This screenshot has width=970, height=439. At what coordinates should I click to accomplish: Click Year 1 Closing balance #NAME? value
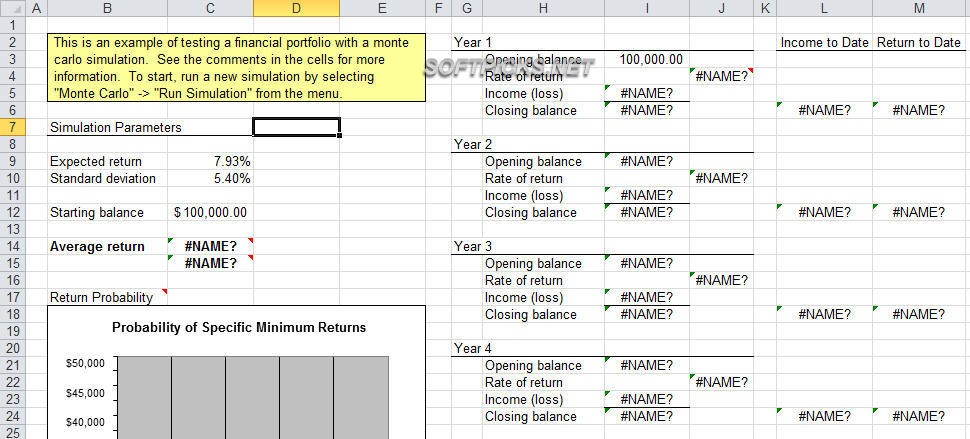coord(646,111)
